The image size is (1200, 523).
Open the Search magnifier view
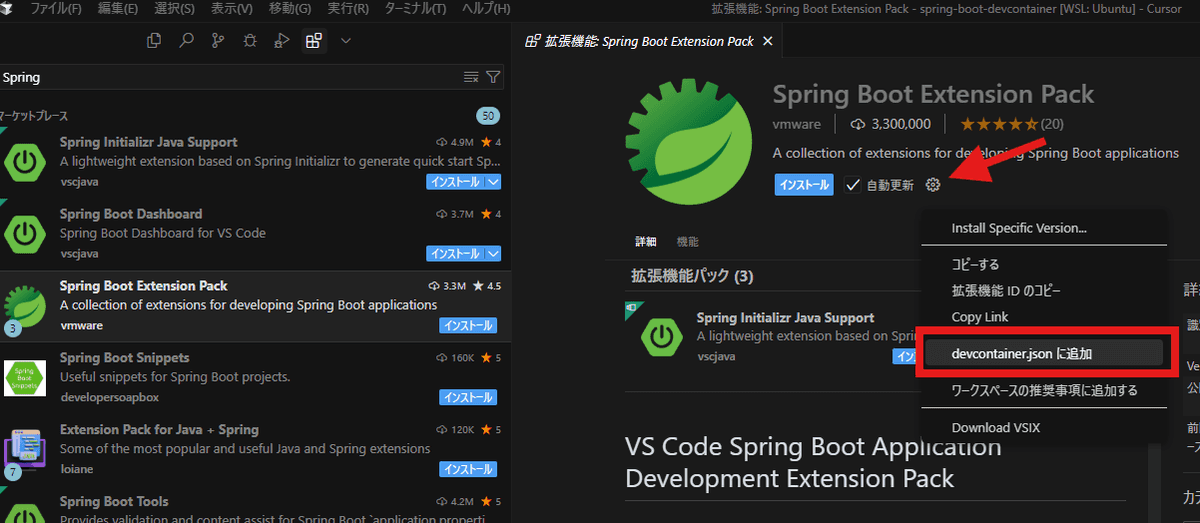click(x=186, y=41)
